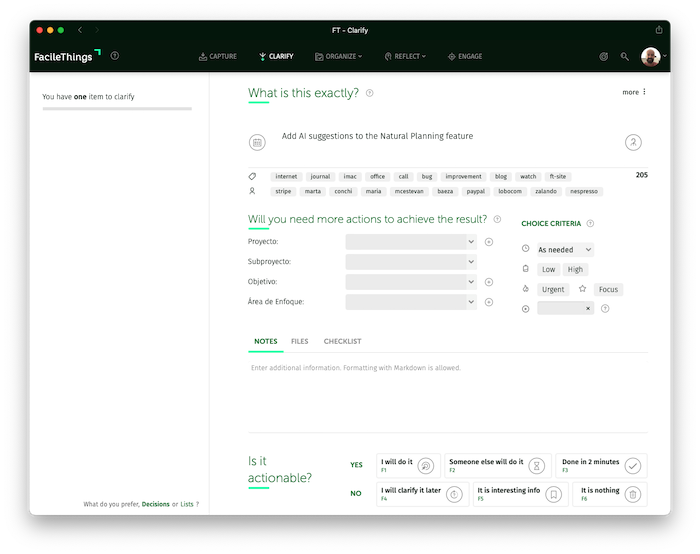700x554 pixels.
Task: Click the circular person icon beside the item
Action: 633,142
